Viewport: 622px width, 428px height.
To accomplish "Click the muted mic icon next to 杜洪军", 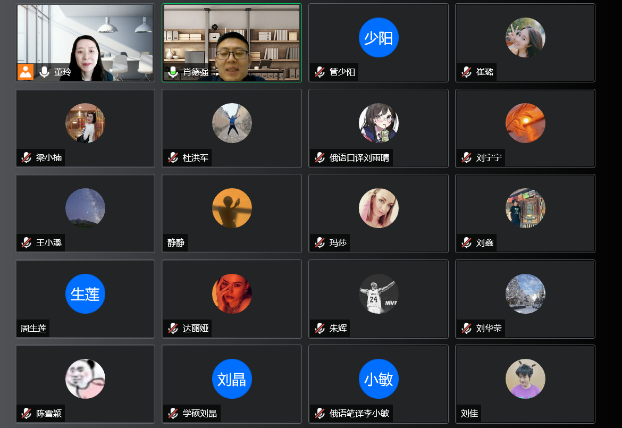I will coord(173,158).
